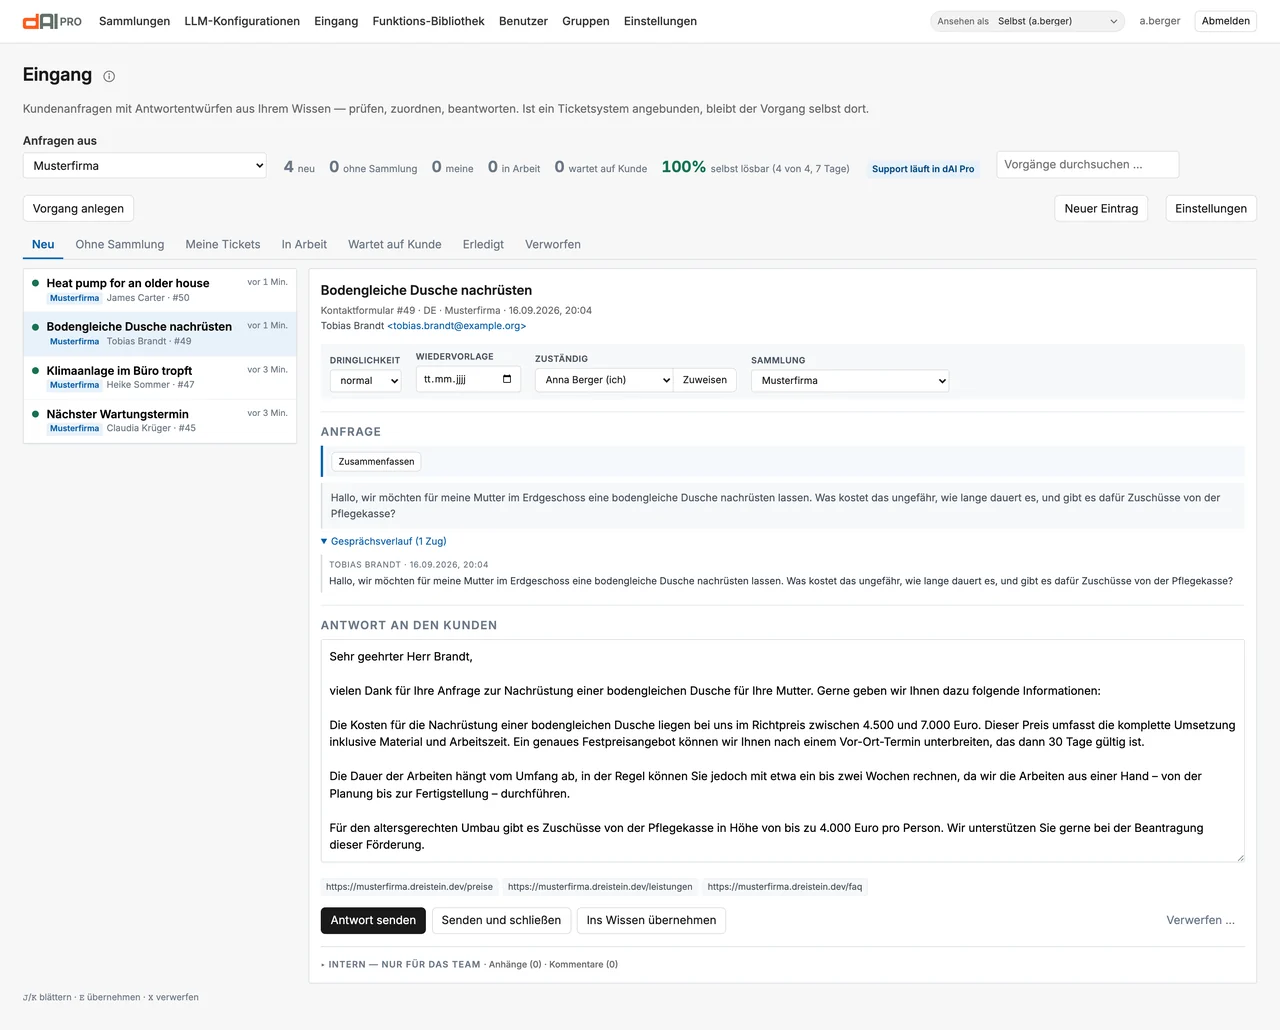Open the Benutzer menu item
Screen dimensions: 1280x1030
pos(523,21)
